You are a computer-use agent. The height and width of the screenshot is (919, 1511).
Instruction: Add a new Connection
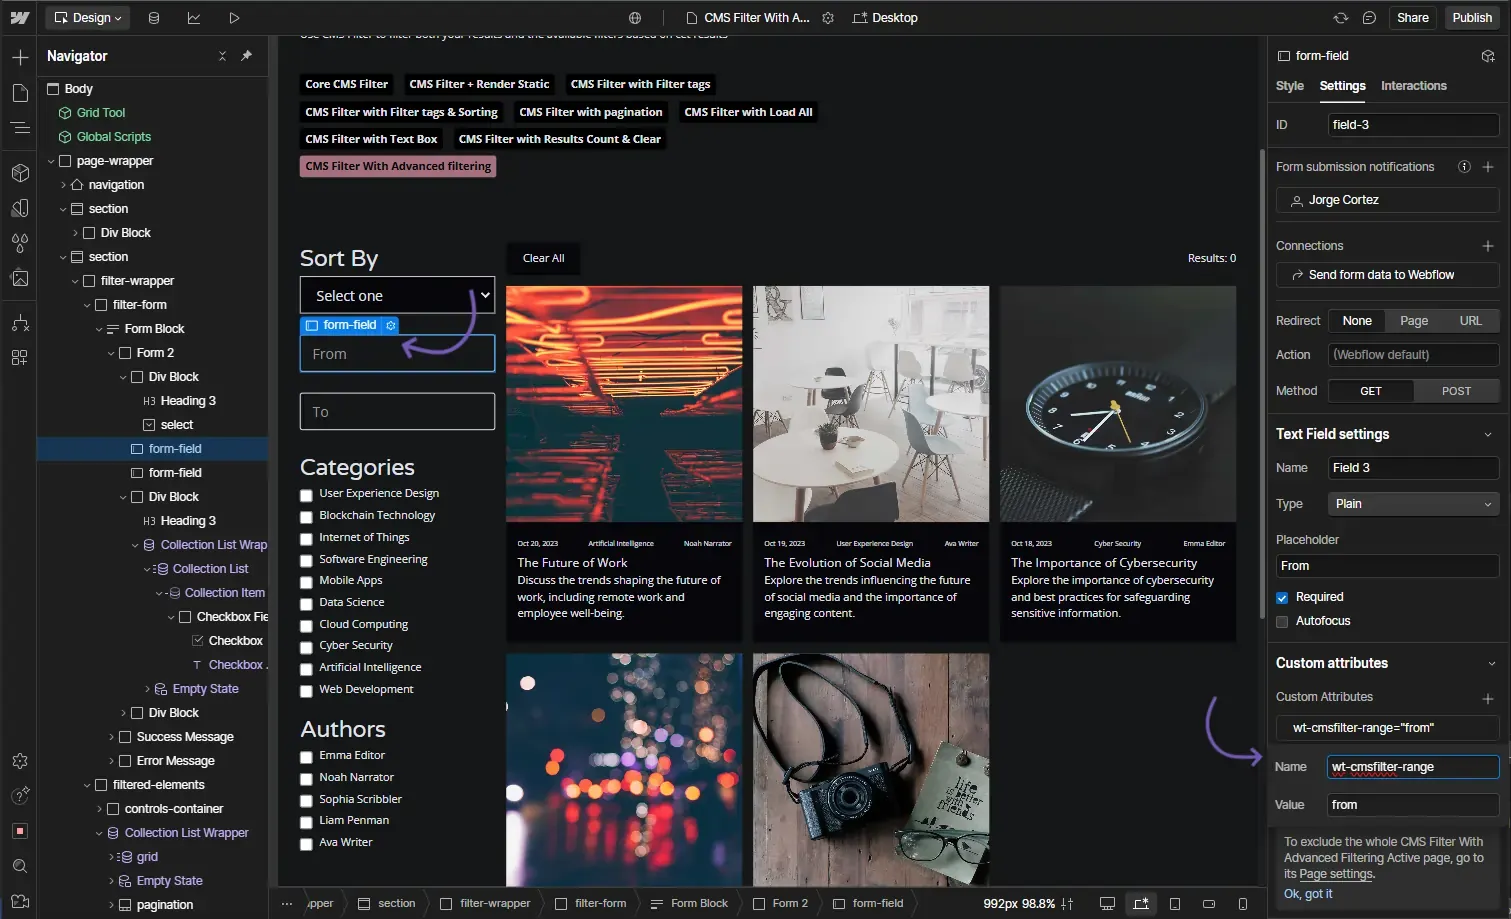1488,246
